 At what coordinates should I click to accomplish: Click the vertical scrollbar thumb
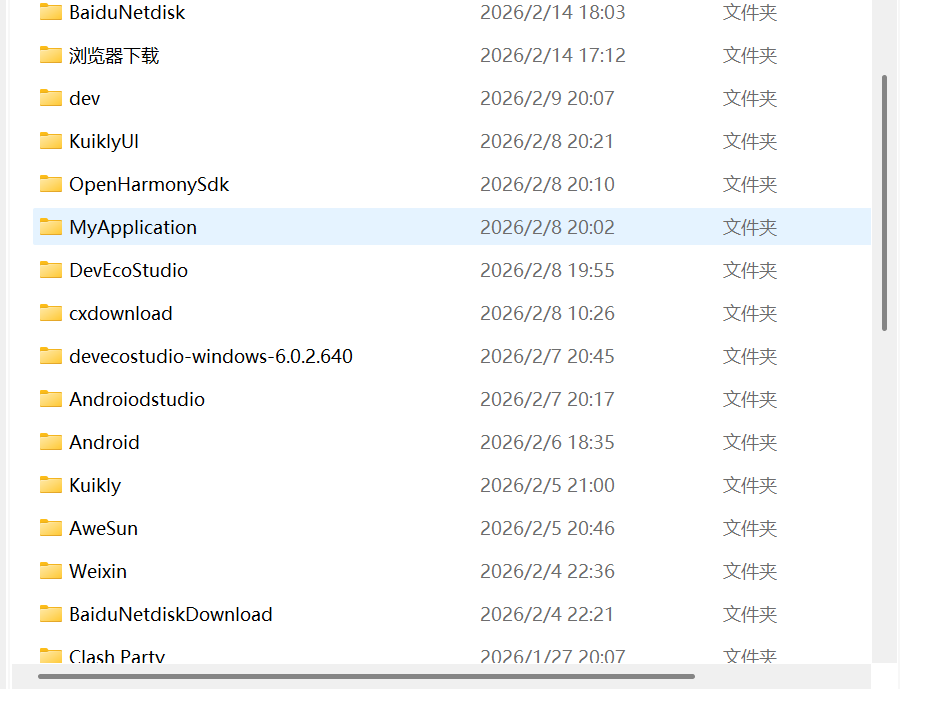(x=884, y=203)
